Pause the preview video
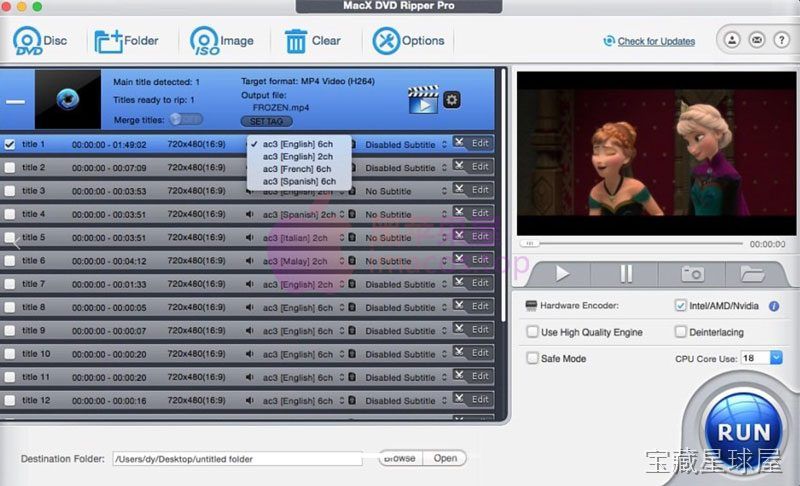Viewport: 800px width, 486px height. coord(626,274)
